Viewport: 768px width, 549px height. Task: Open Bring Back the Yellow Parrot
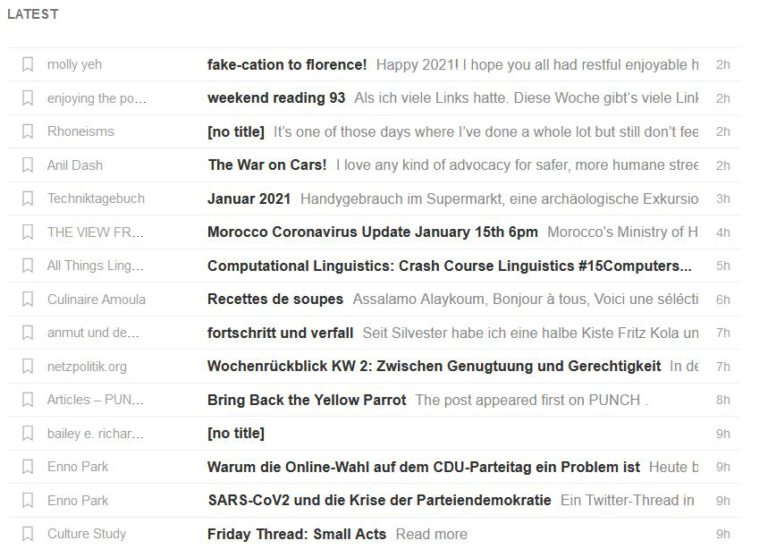click(307, 400)
